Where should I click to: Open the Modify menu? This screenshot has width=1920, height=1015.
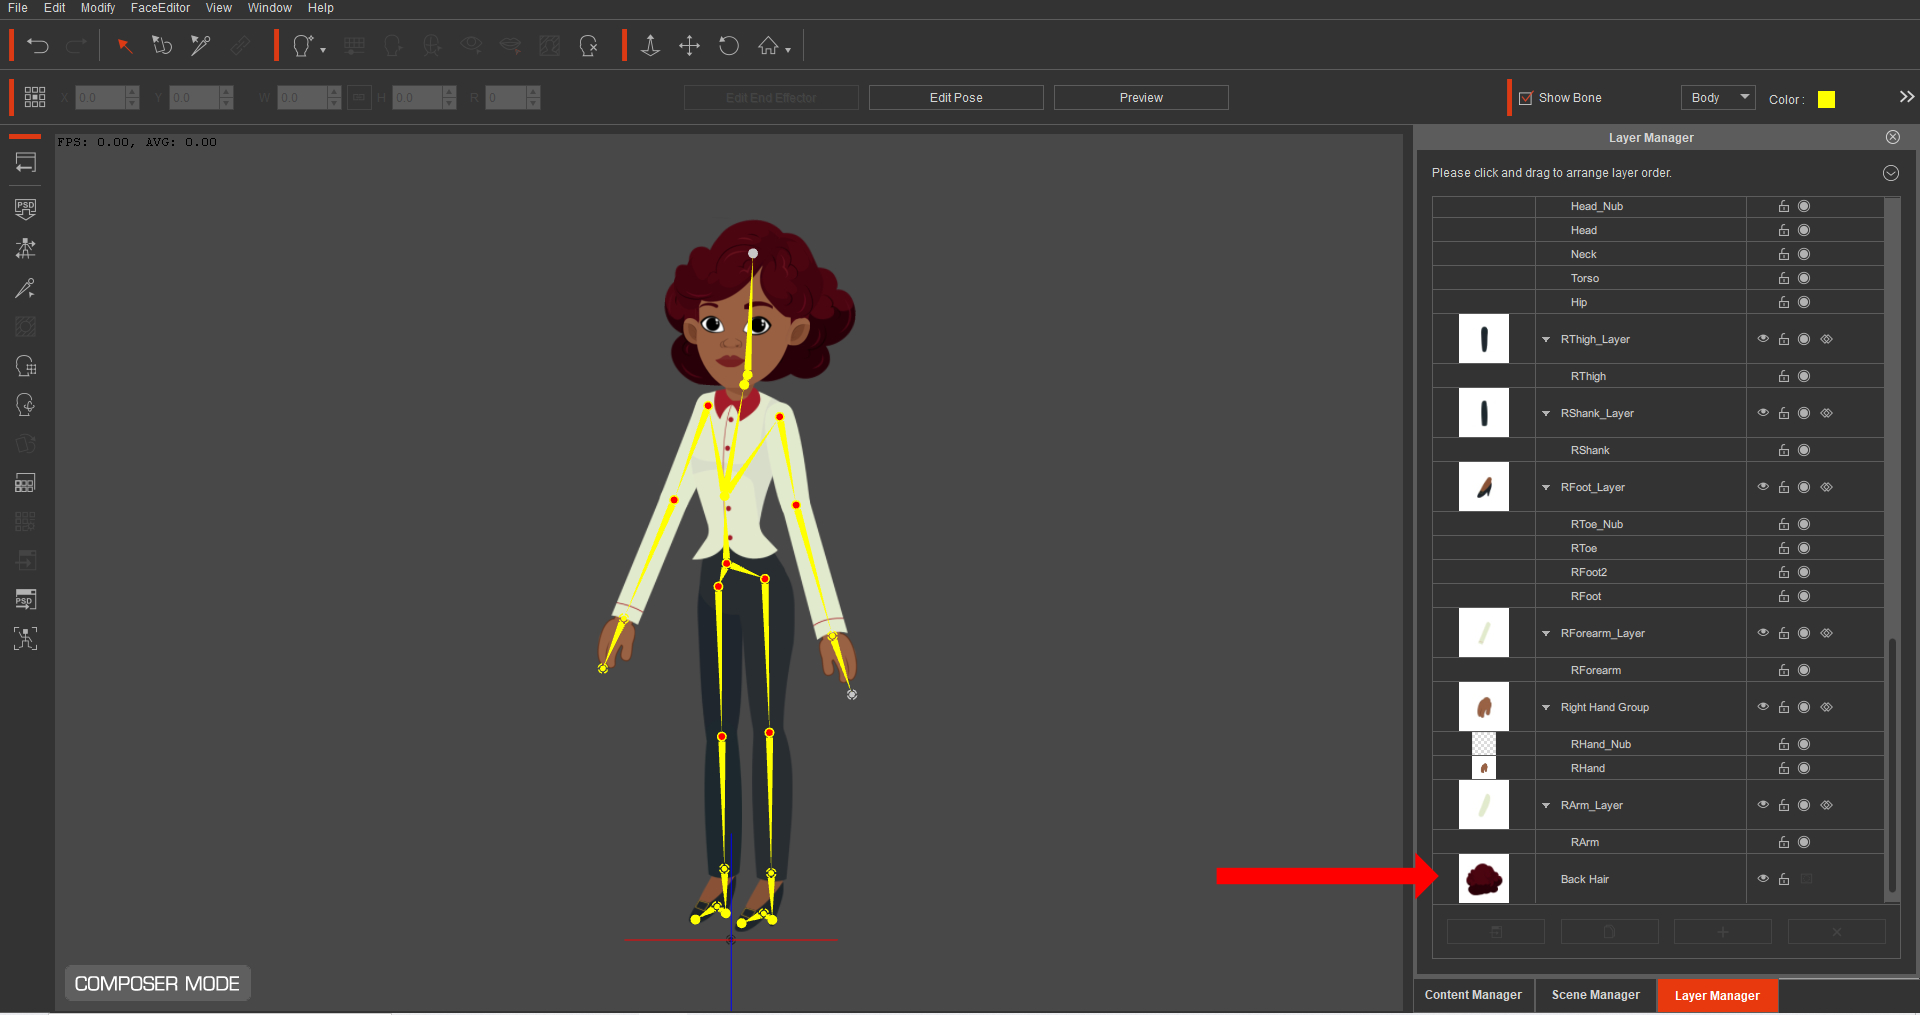(x=98, y=8)
